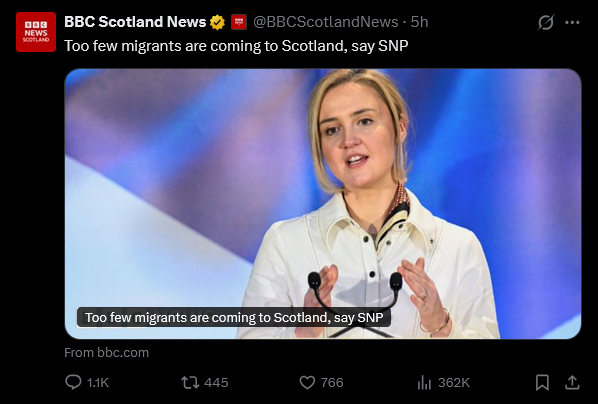Open the BBC News Scotland profile avatar
Image resolution: width=598 pixels, height=404 pixels.
click(36, 32)
